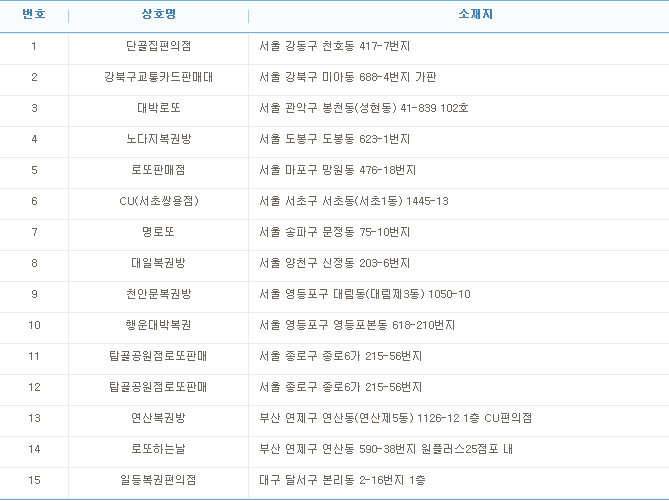
Task: Click address '서울 영등포구 대림동(대림제3동) 1050-10'
Action: [365, 294]
